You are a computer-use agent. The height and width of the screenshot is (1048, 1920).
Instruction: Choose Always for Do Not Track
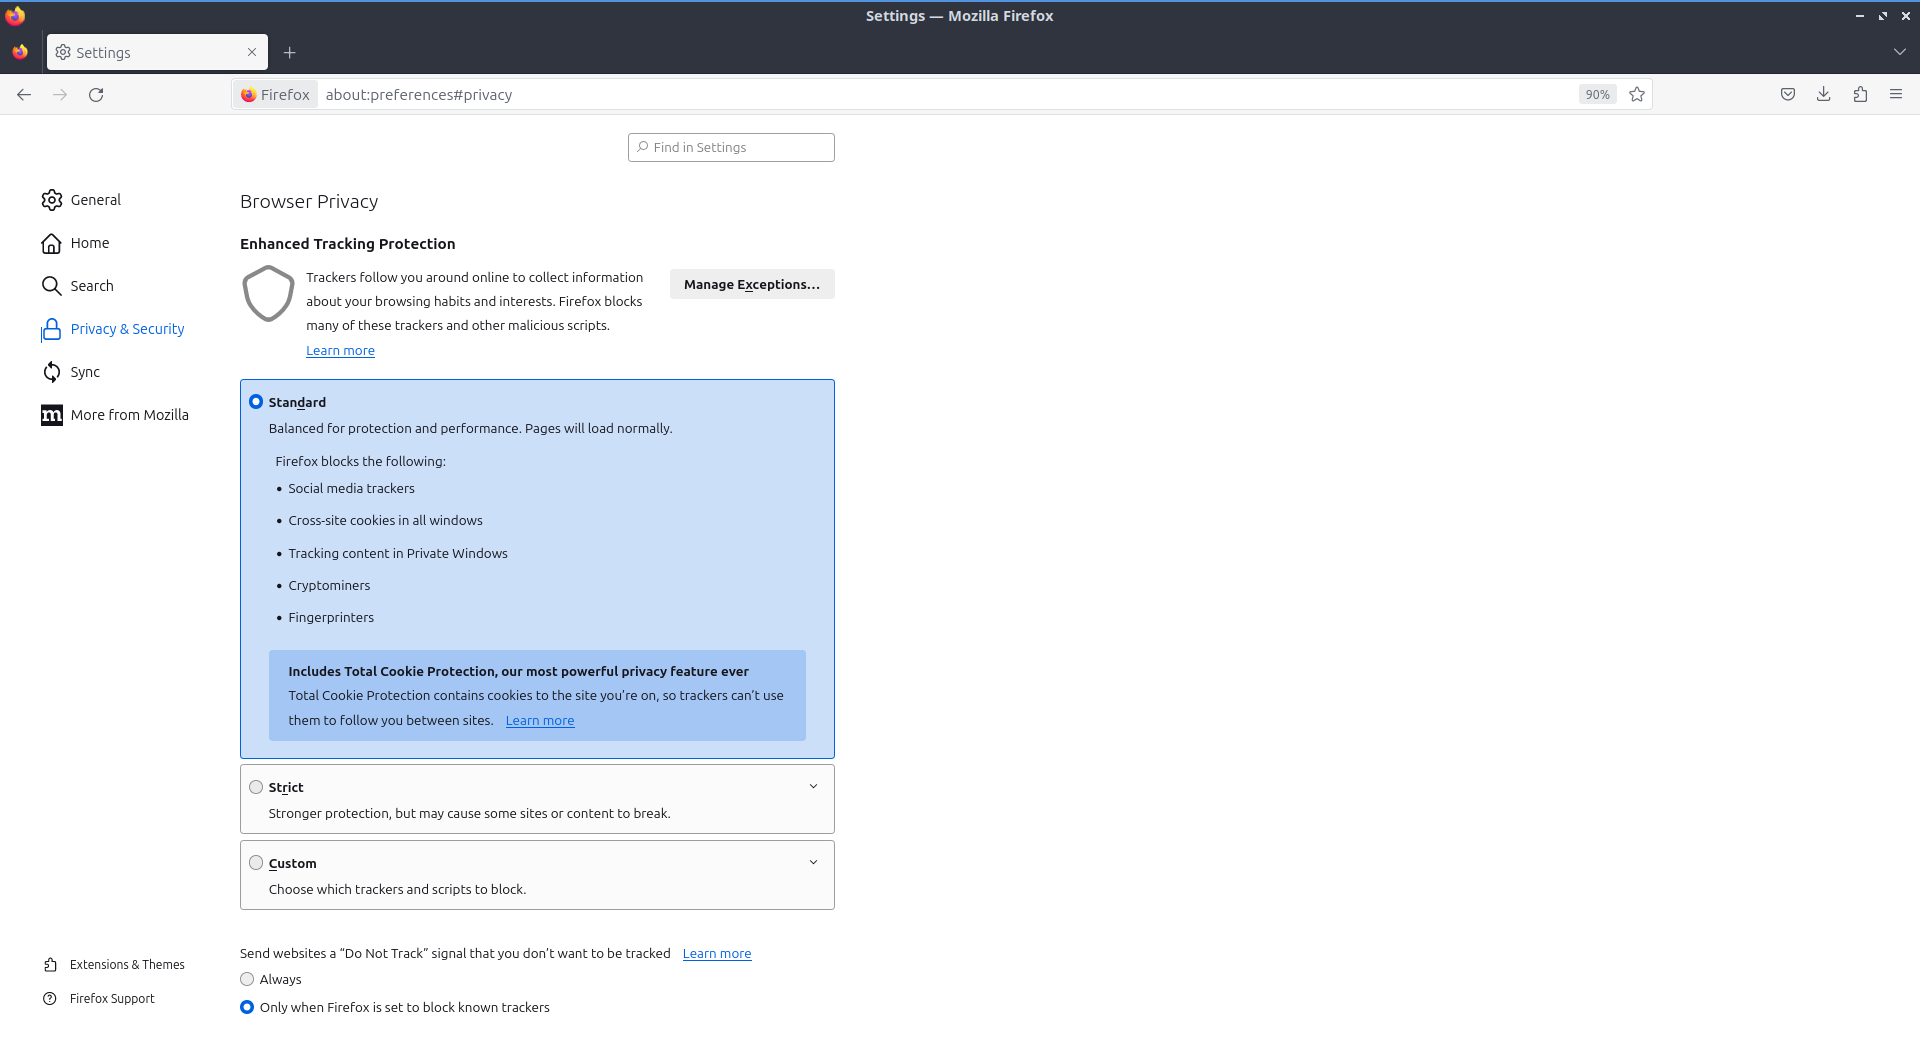point(247,980)
